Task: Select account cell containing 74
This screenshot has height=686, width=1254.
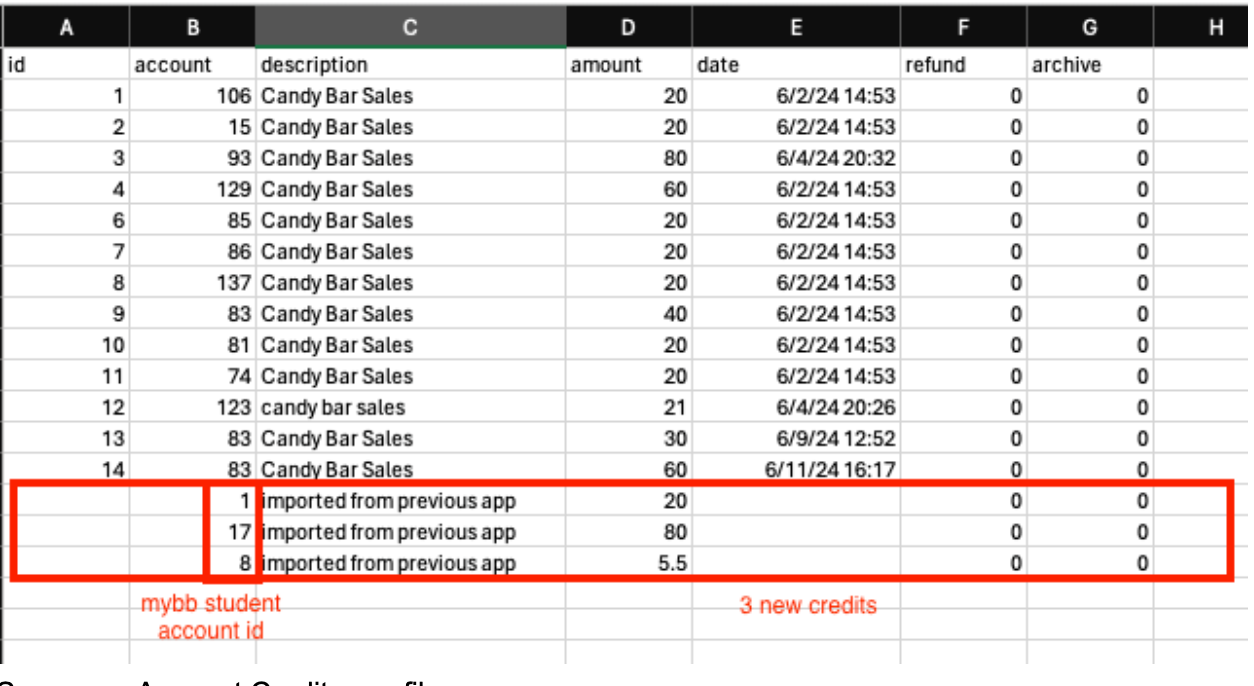Action: (x=193, y=376)
